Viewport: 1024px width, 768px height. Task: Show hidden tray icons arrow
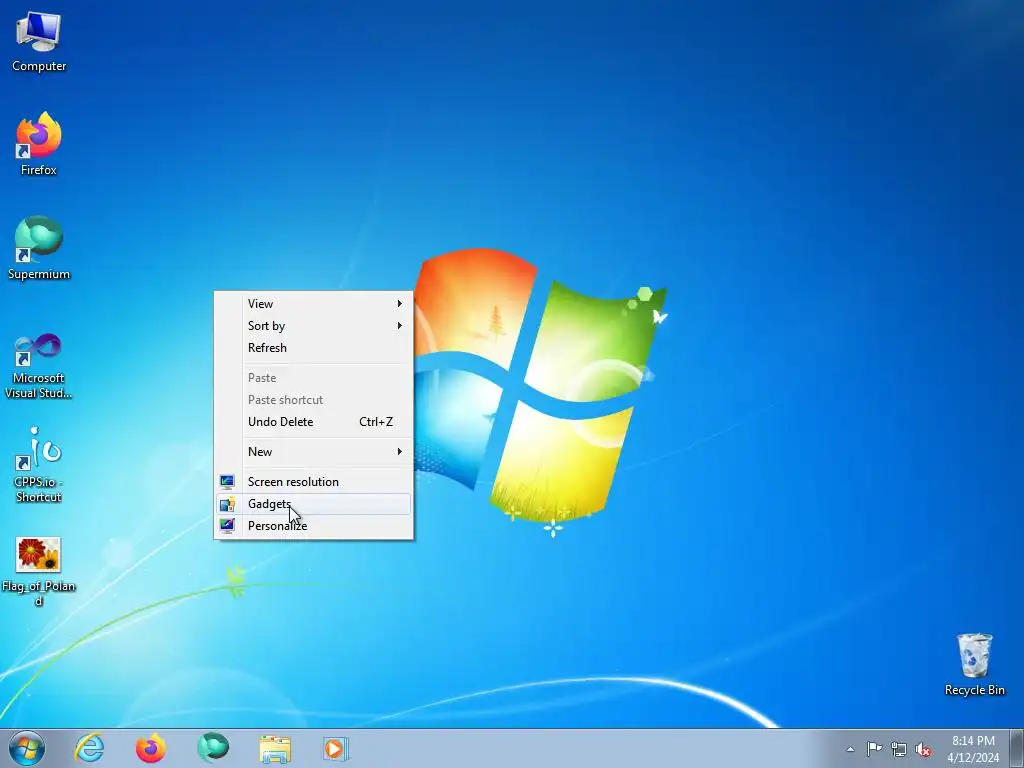850,749
